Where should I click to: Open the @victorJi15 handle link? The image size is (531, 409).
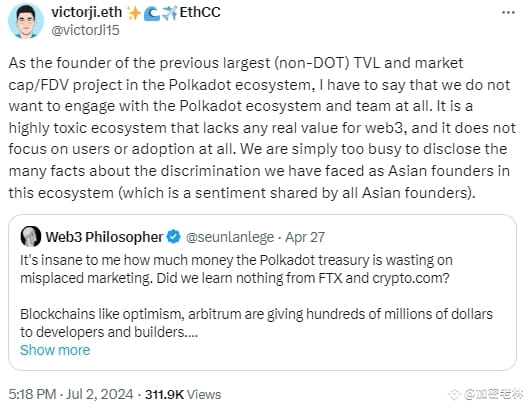point(85,30)
